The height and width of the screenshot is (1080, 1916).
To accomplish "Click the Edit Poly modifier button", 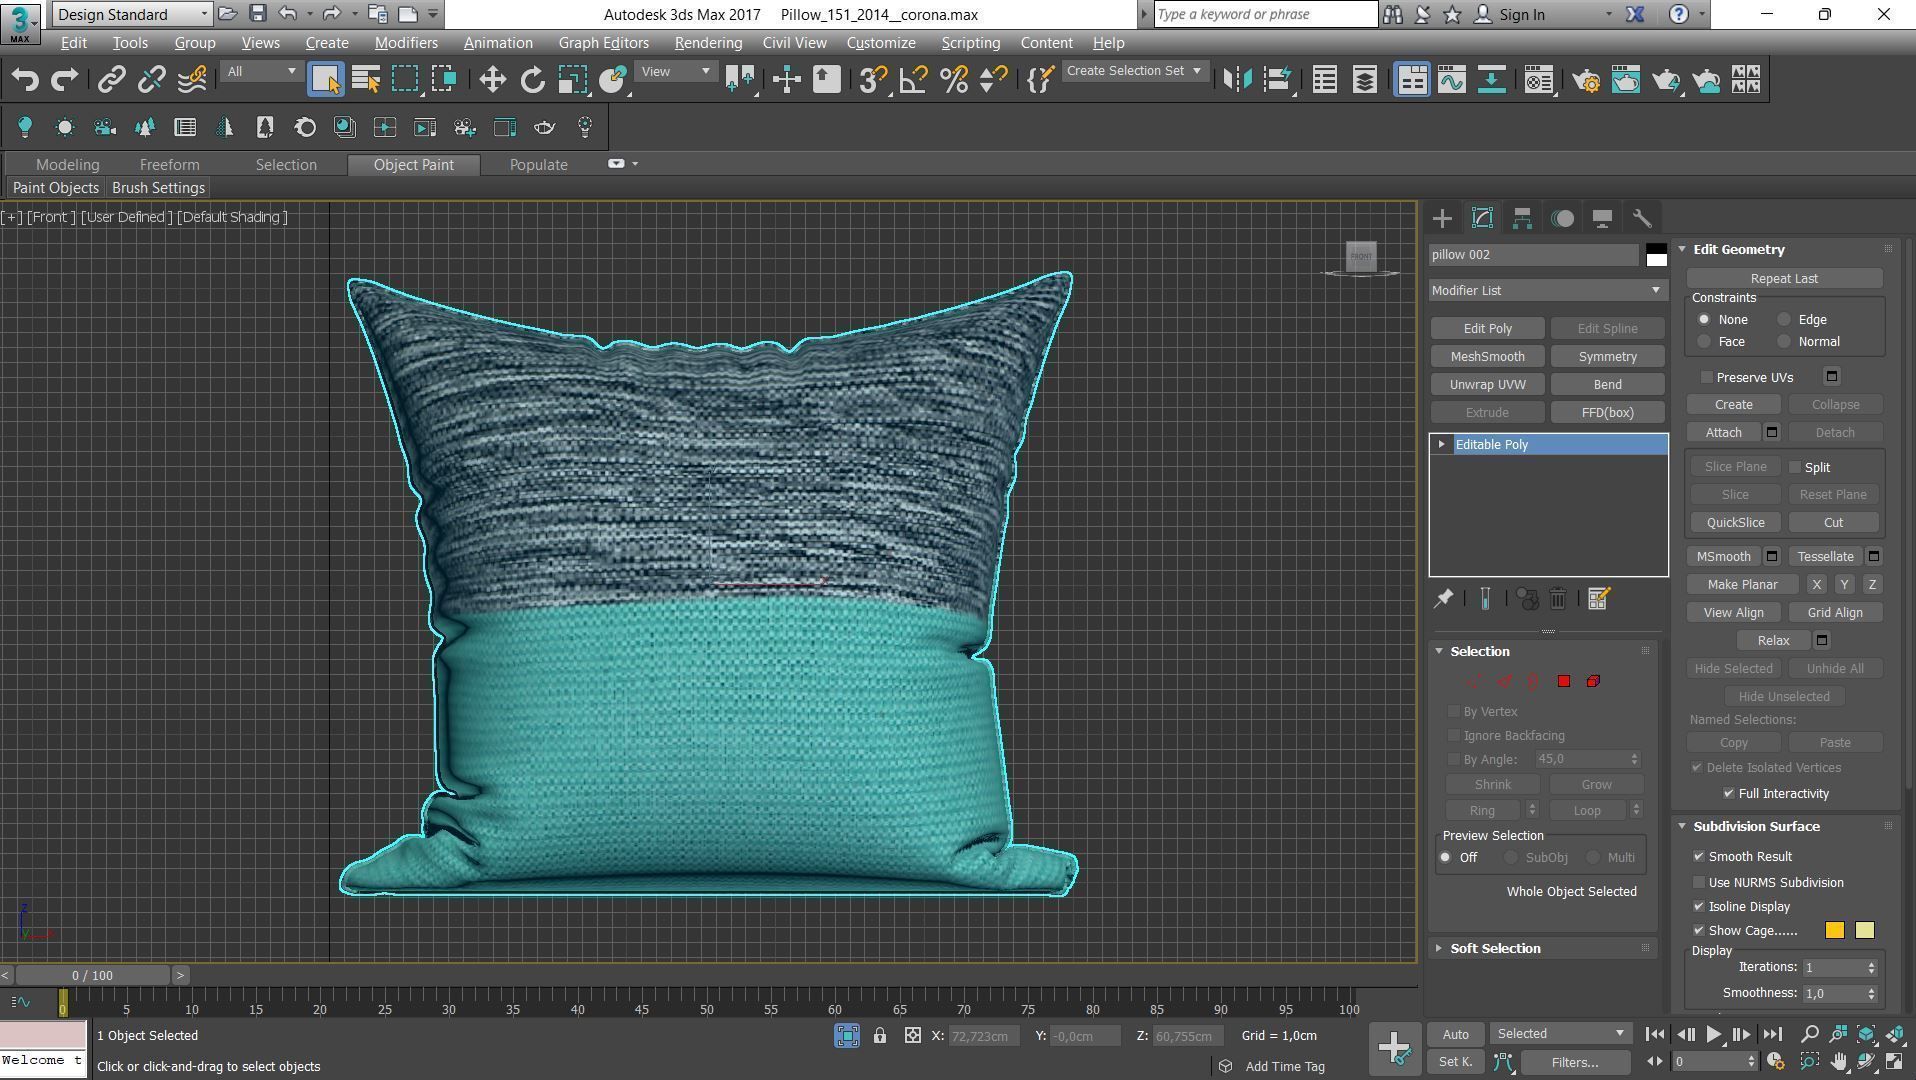I will click(1487, 328).
